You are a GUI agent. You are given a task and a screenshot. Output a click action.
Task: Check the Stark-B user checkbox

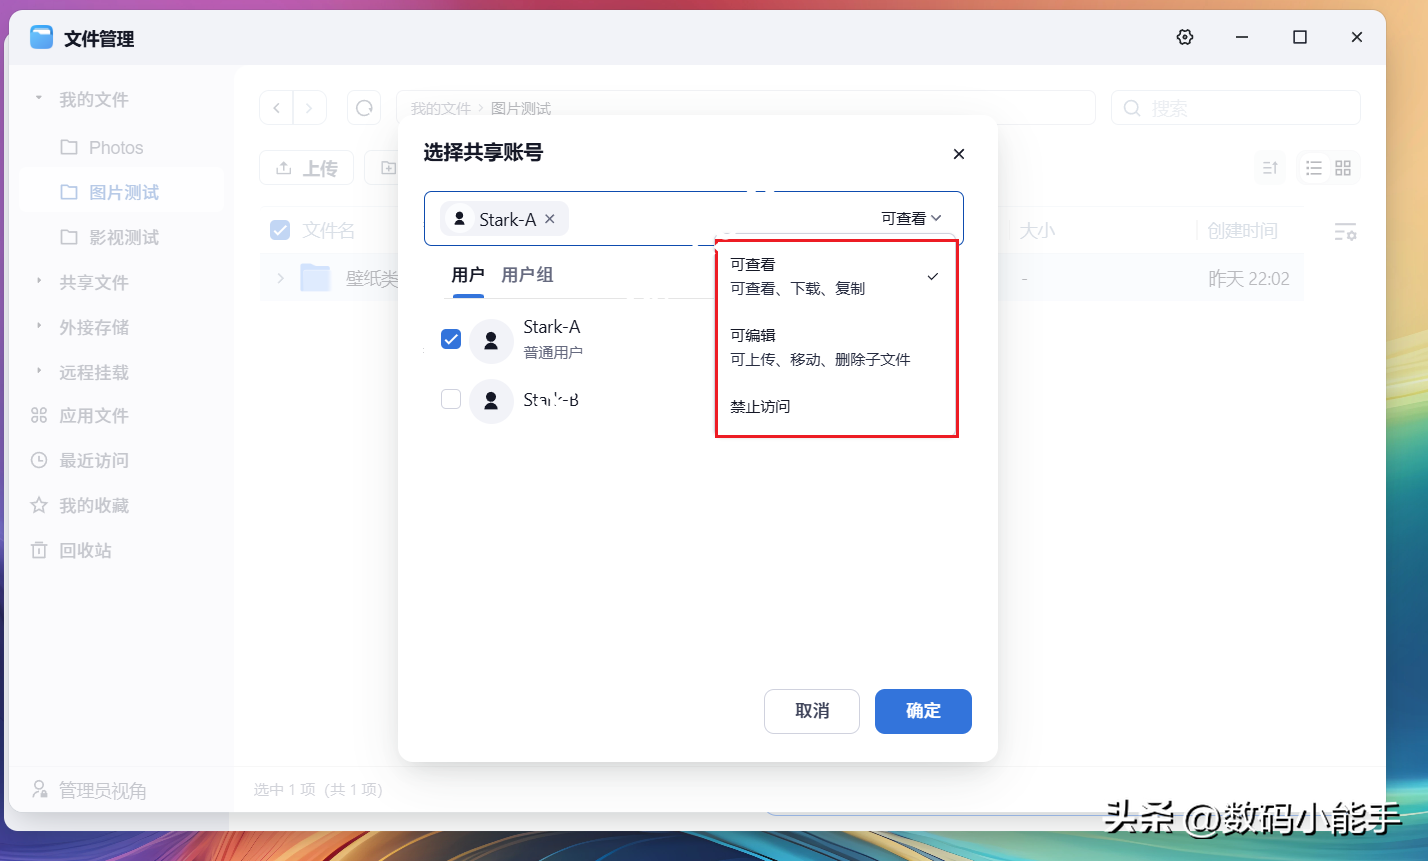[x=451, y=400]
